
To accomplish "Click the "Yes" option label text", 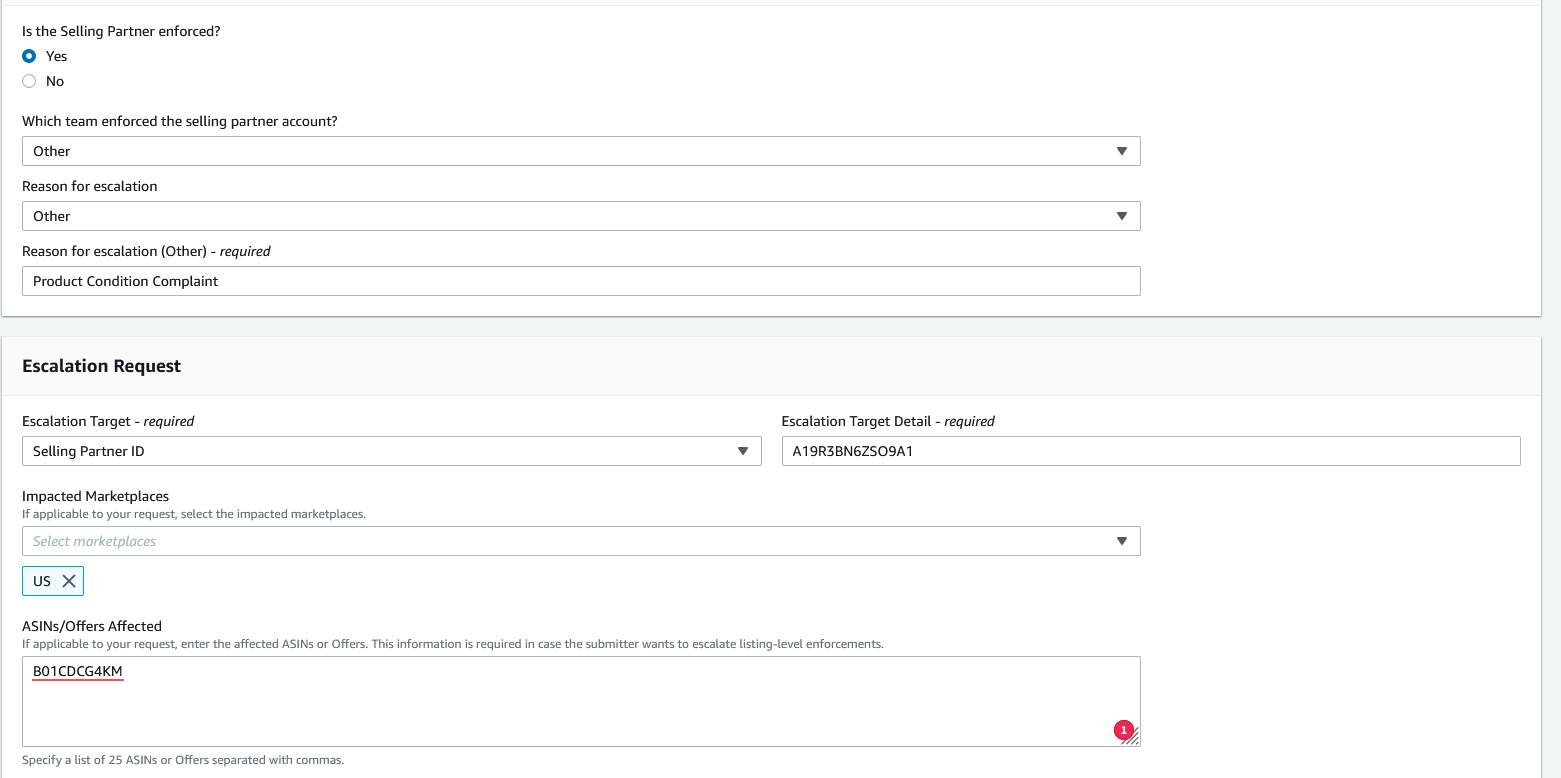I will 56,56.
